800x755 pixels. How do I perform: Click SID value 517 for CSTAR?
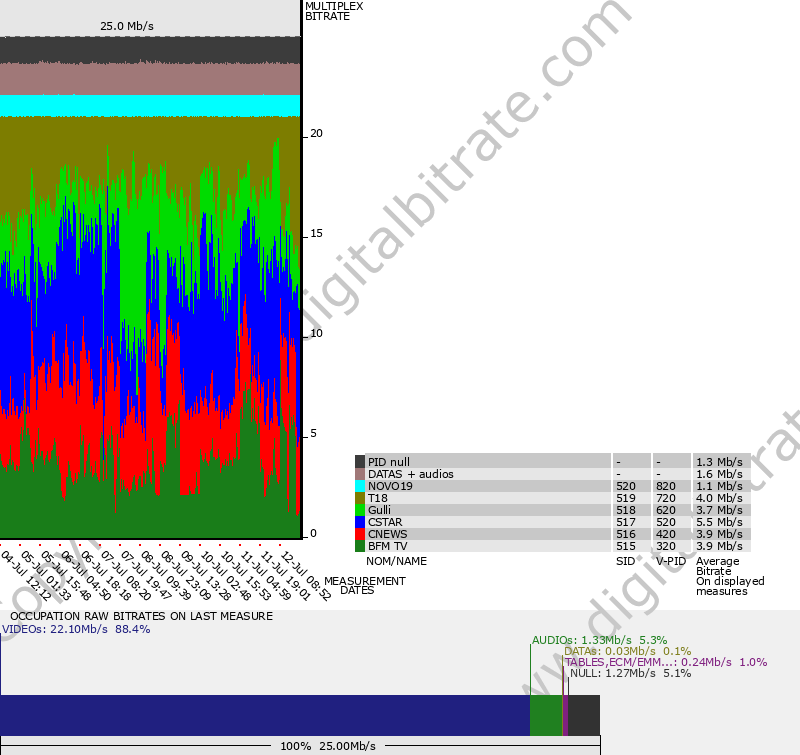click(x=626, y=522)
